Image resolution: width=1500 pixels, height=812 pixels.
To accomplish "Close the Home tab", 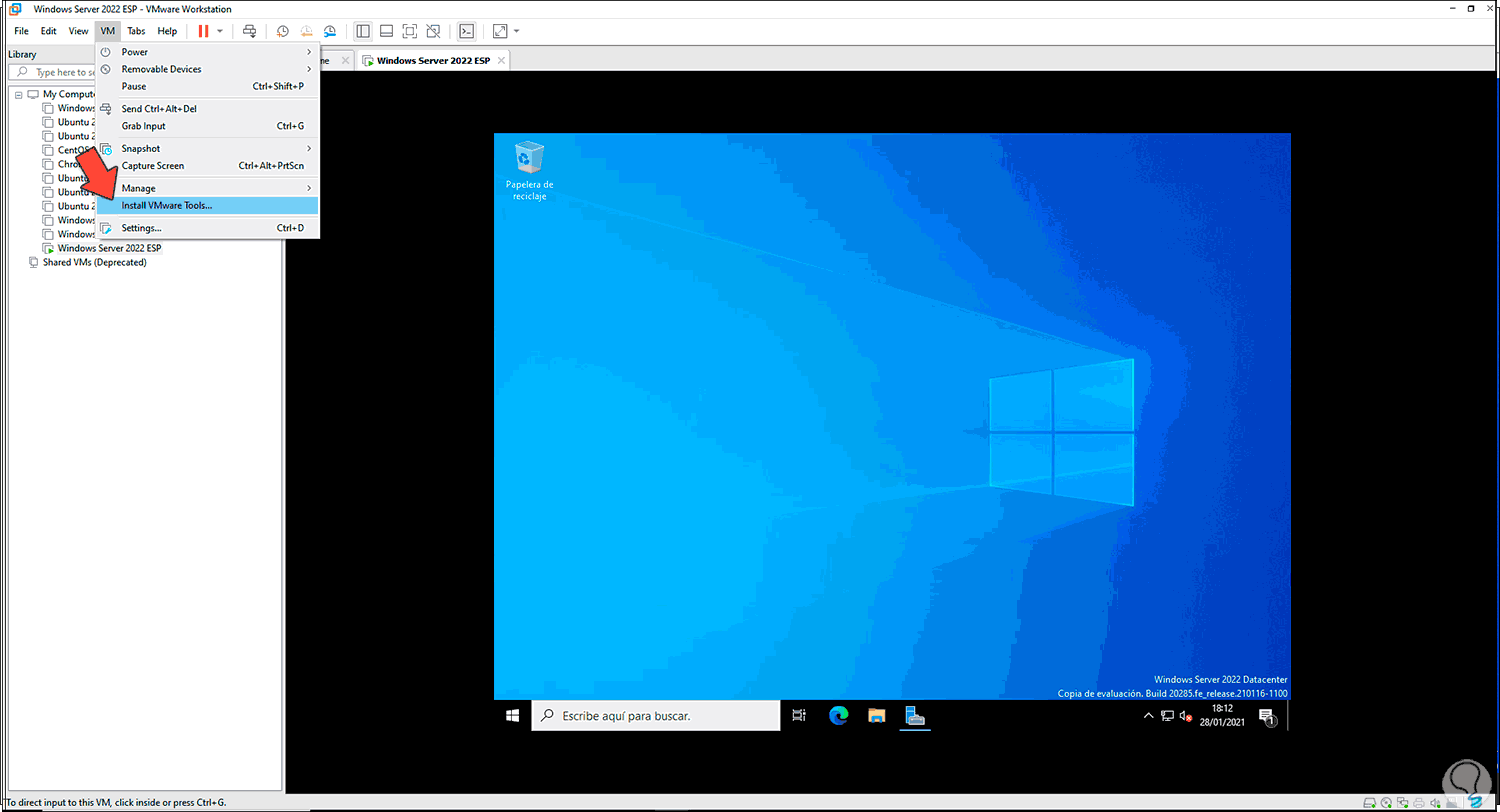I will click(346, 60).
